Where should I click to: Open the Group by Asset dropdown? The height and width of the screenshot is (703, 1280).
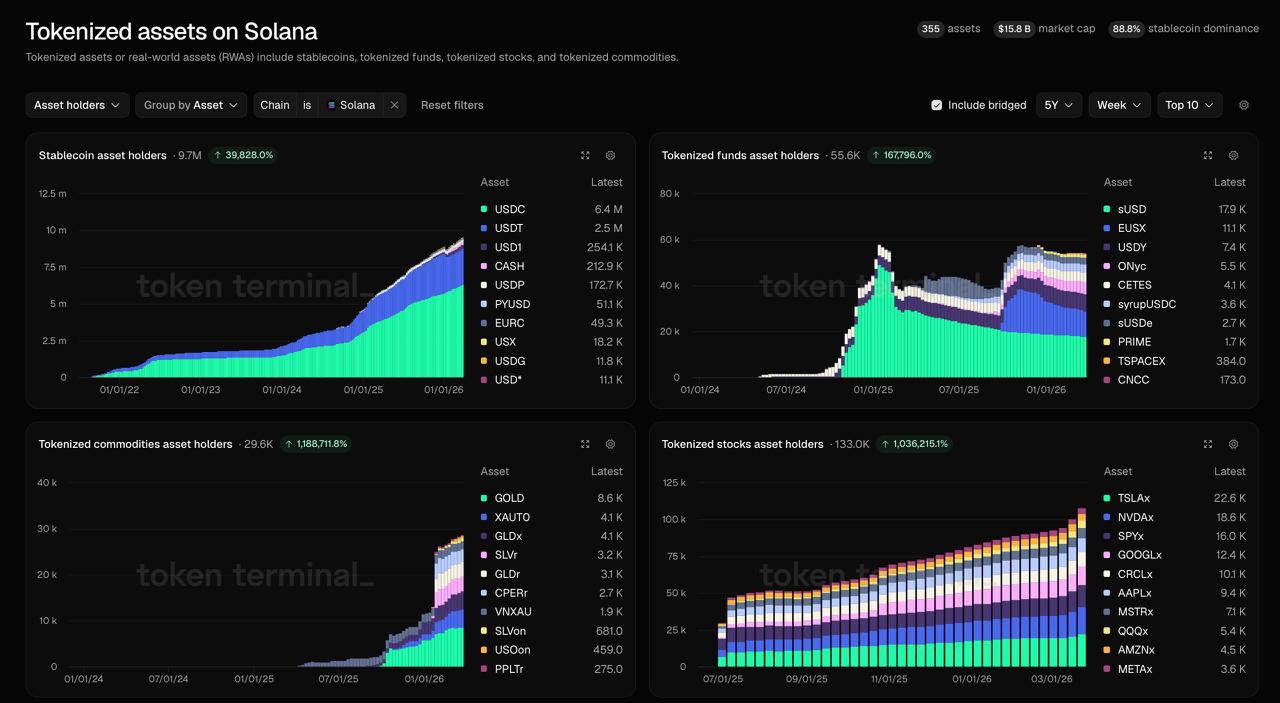coord(191,105)
